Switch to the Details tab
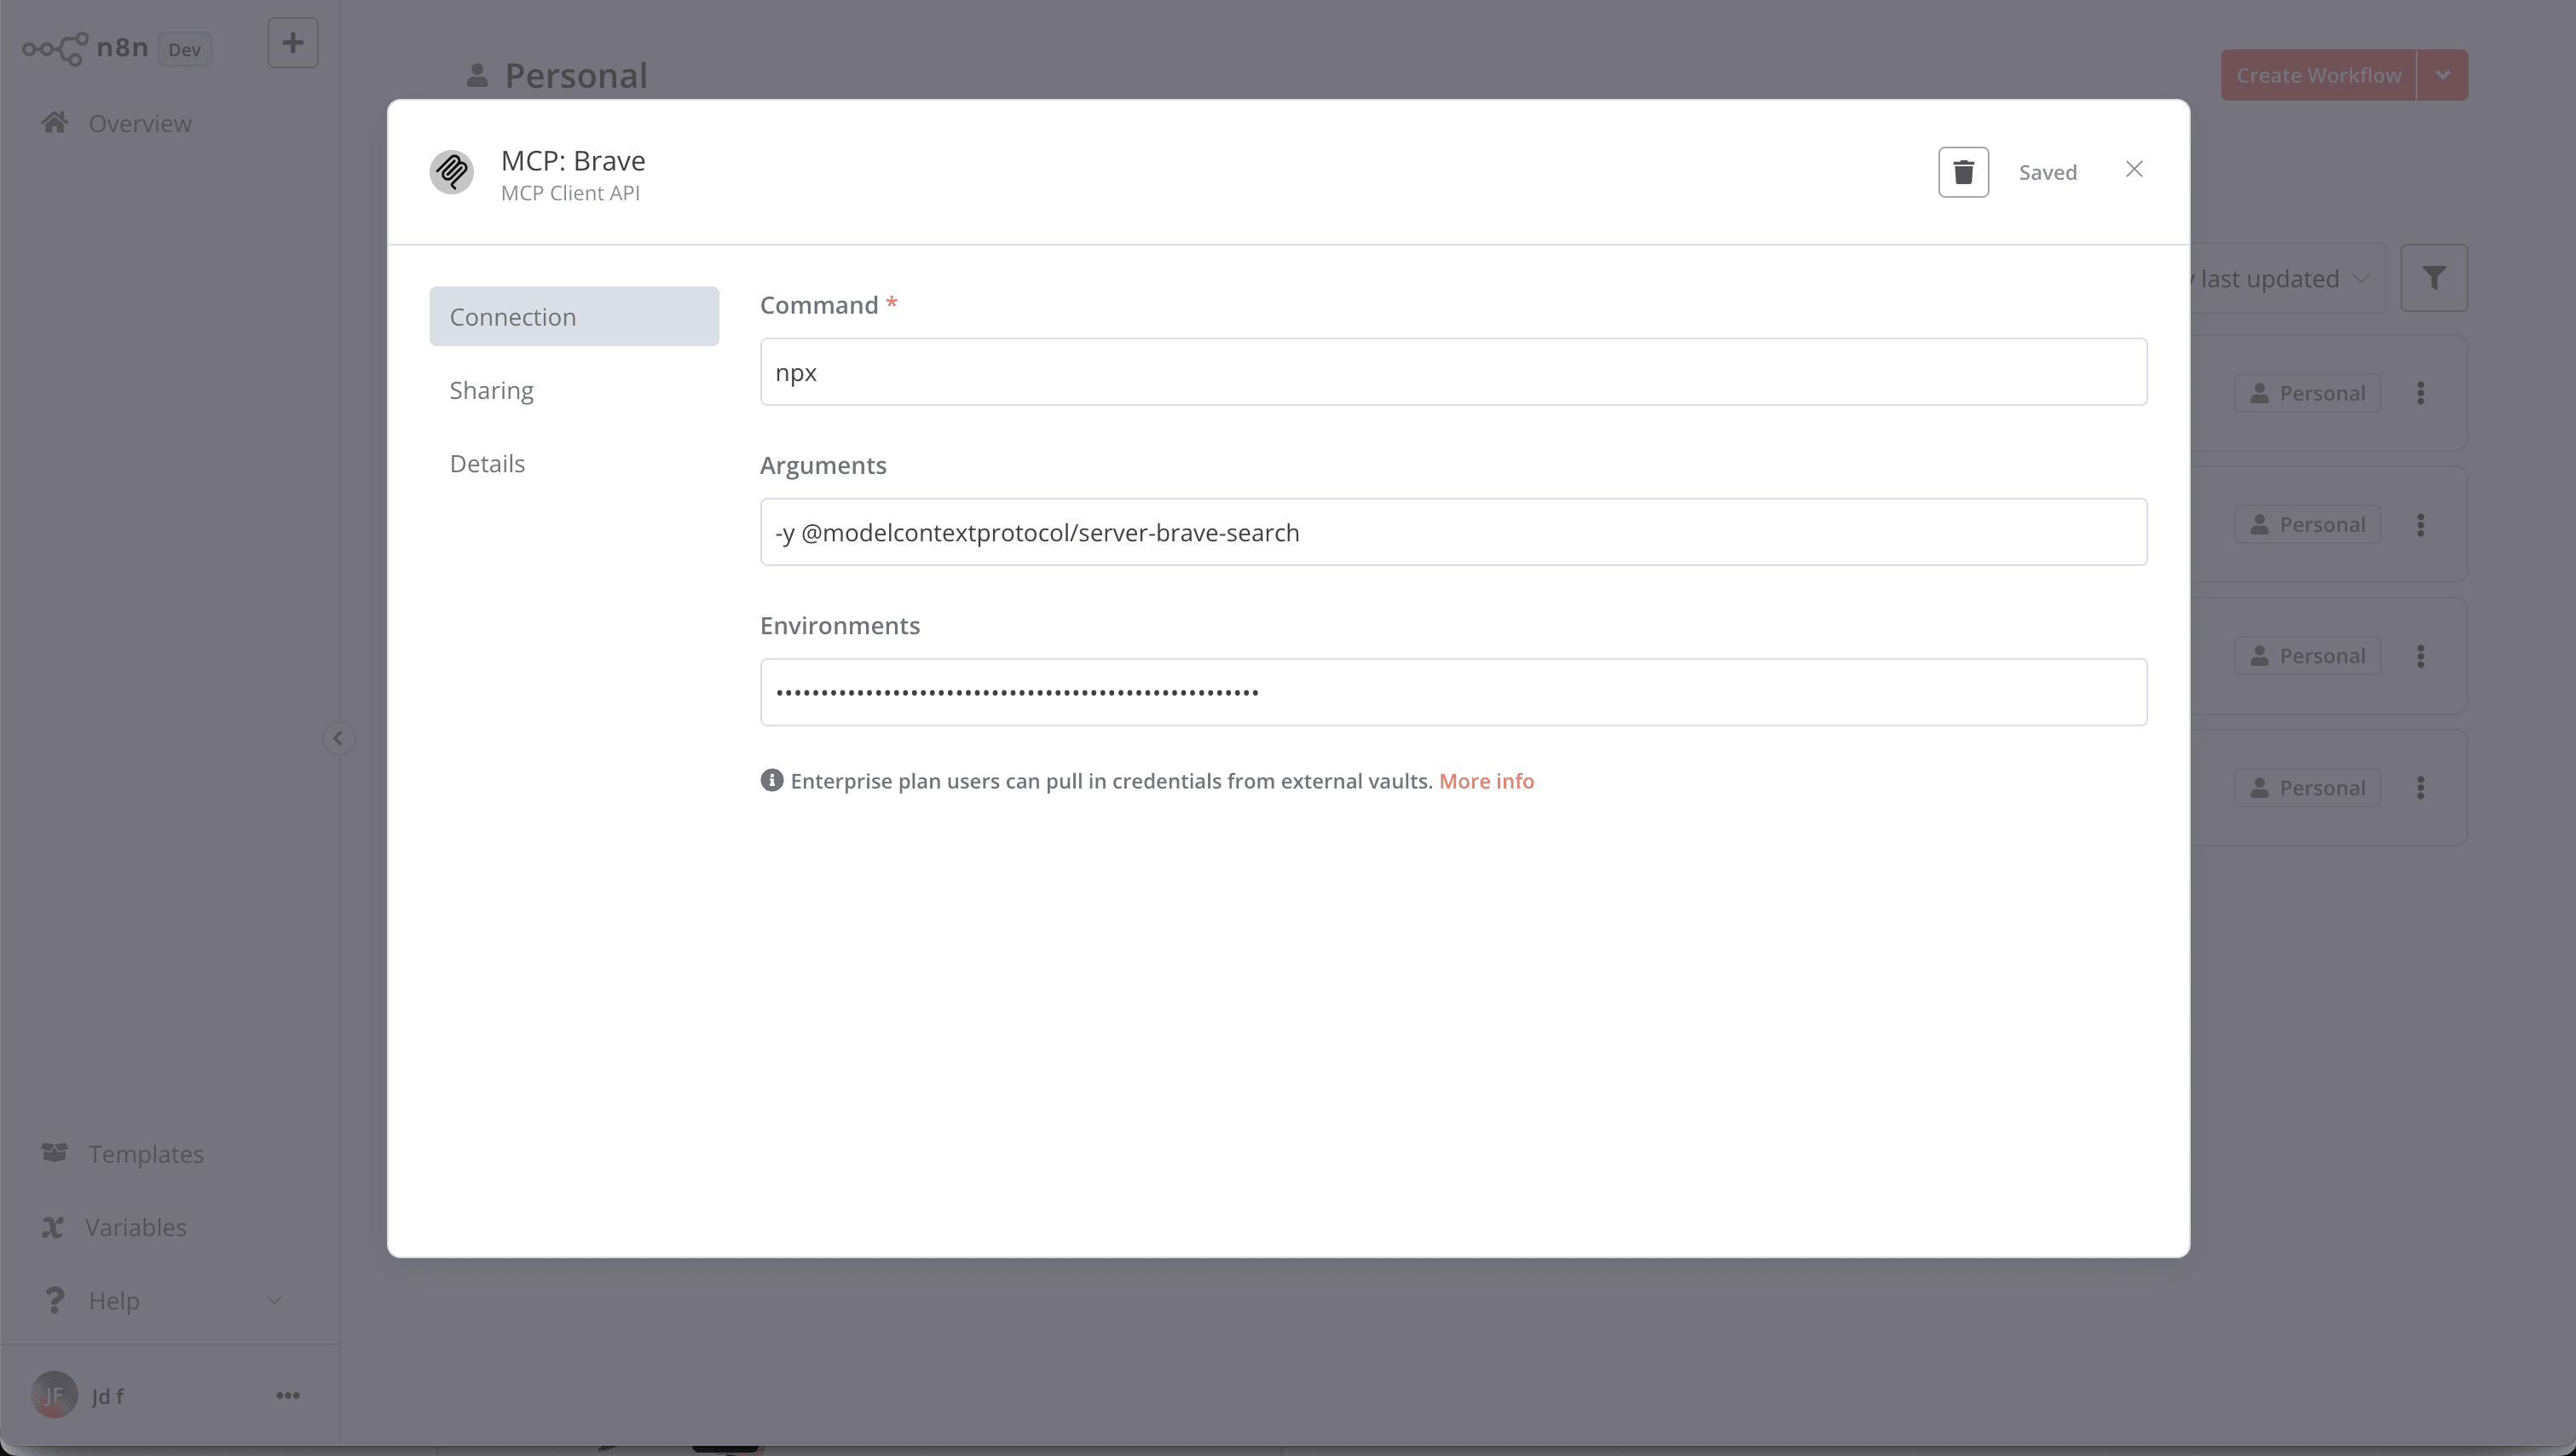This screenshot has width=2576, height=1456. 487,463
